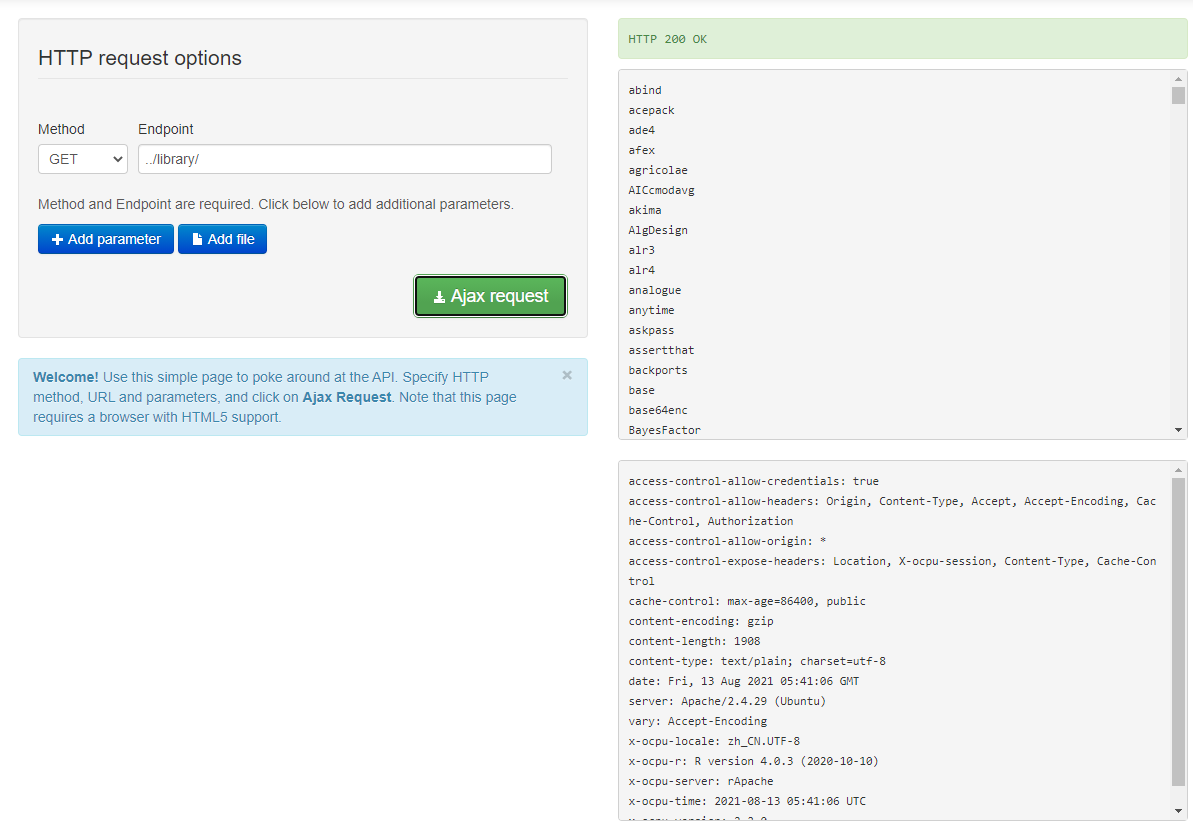The image size is (1193, 829).
Task: Click the upload icon inside Ajax request button
Action: click(x=440, y=296)
